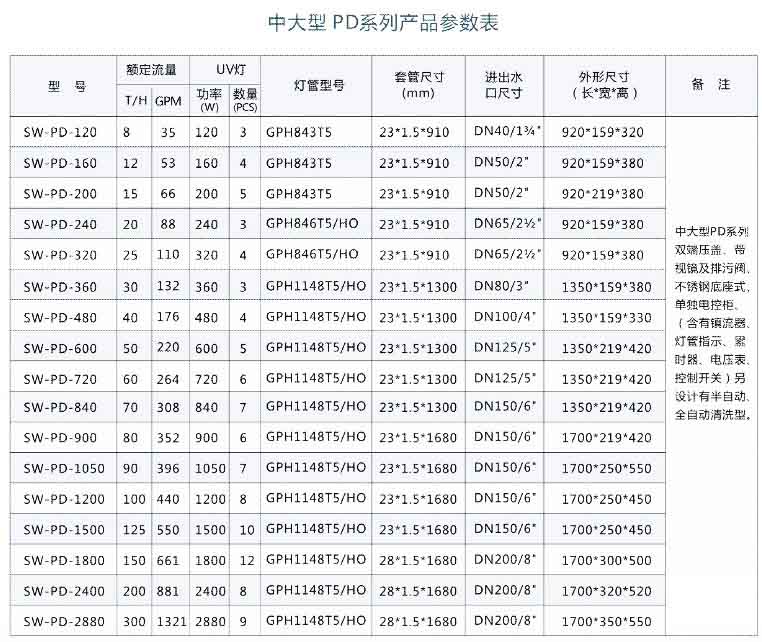
Task: Select the 型号 column header
Action: pyautogui.click(x=64, y=86)
